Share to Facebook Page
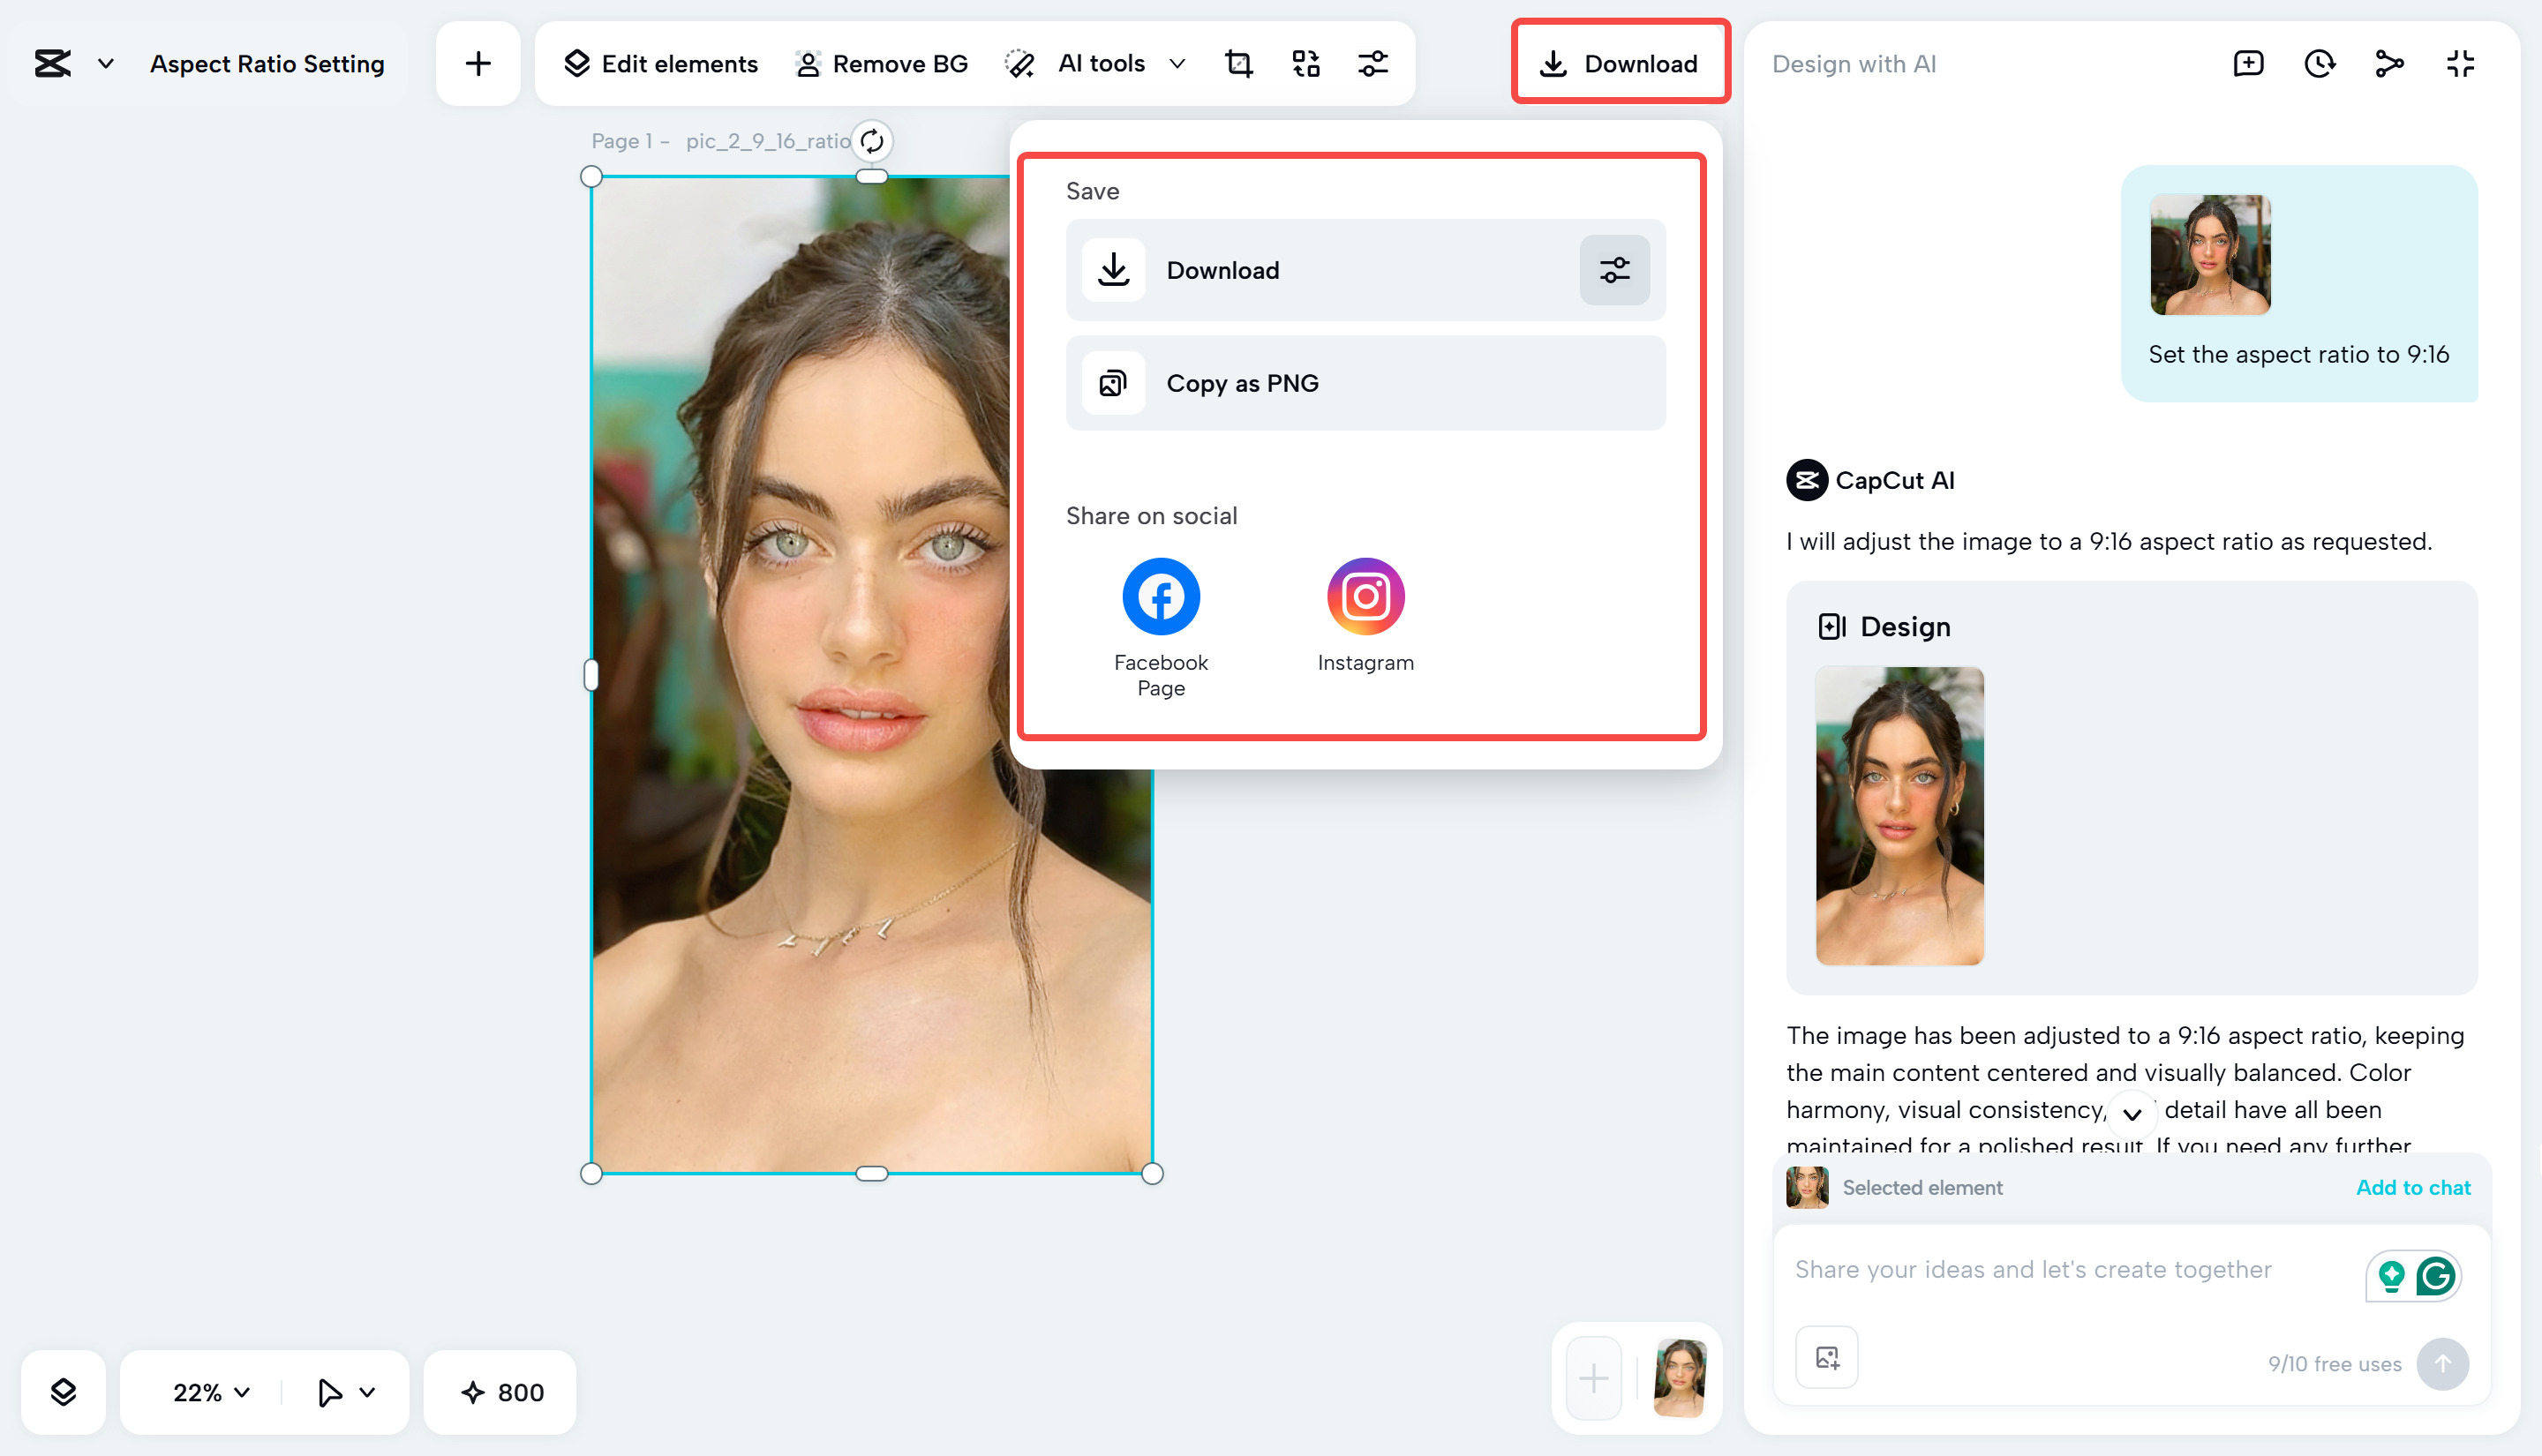The image size is (2542, 1456). pyautogui.click(x=1160, y=597)
